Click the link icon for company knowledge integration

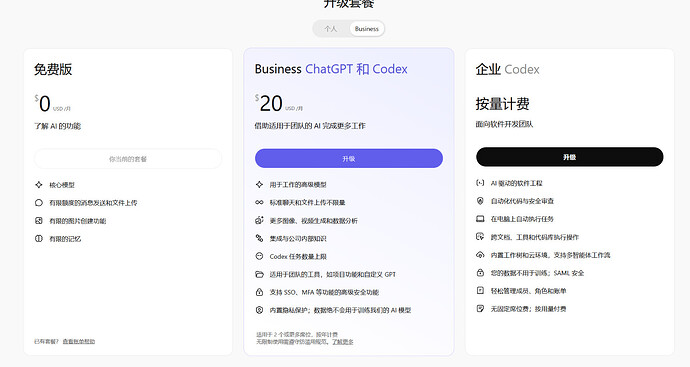[x=259, y=239]
